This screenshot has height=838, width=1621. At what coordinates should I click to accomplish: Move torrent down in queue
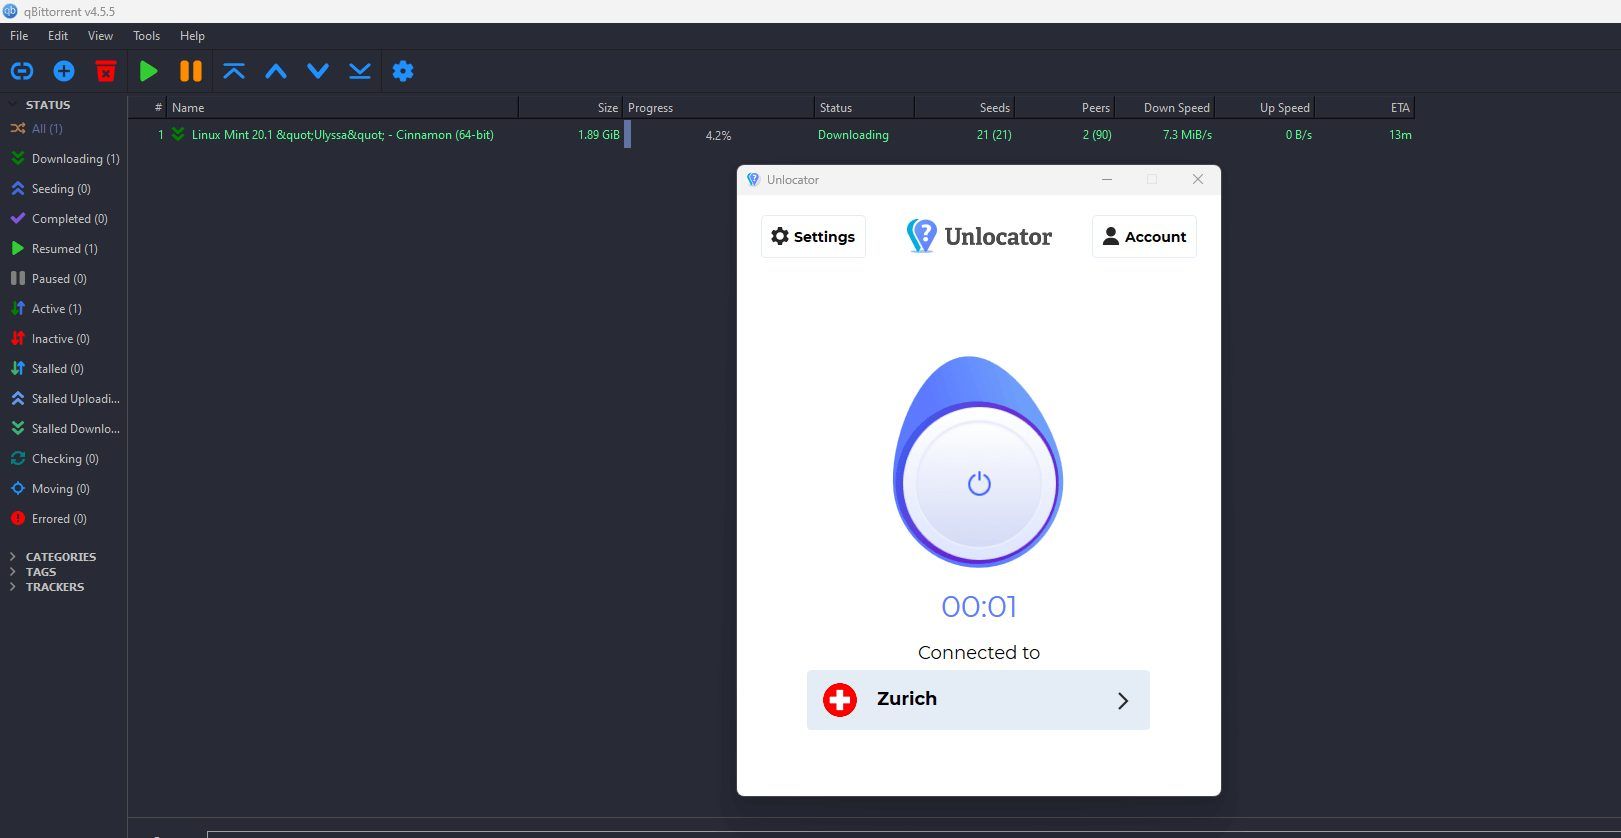click(318, 71)
